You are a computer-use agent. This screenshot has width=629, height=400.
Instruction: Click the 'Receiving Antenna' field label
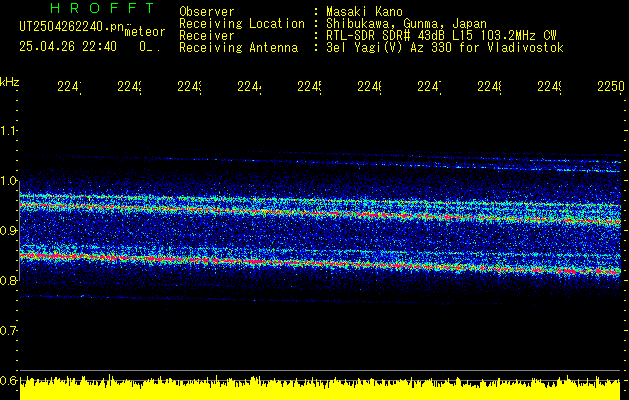click(239, 48)
